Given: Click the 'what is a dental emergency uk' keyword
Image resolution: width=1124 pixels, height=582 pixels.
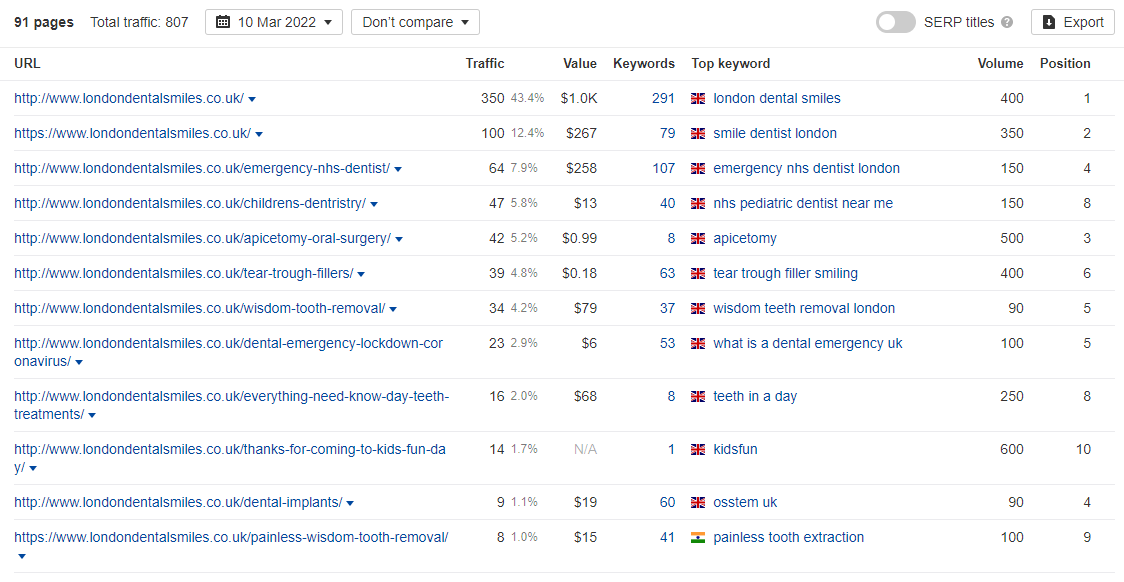Looking at the screenshot, I should coord(808,344).
